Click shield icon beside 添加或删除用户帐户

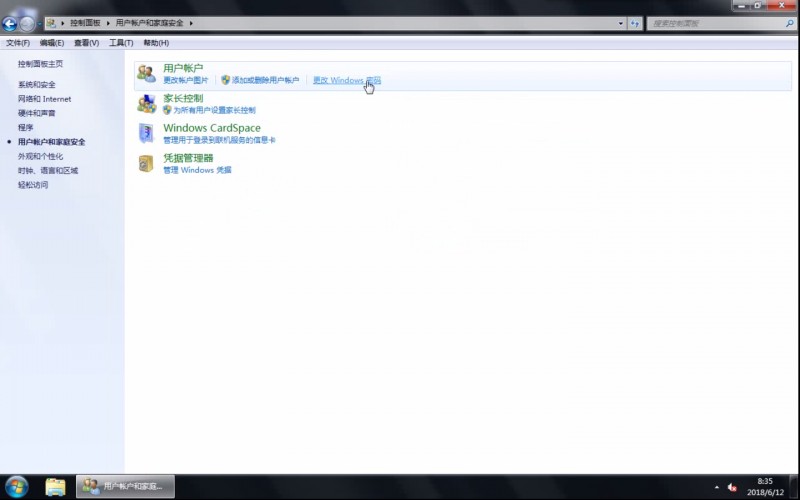(226, 80)
